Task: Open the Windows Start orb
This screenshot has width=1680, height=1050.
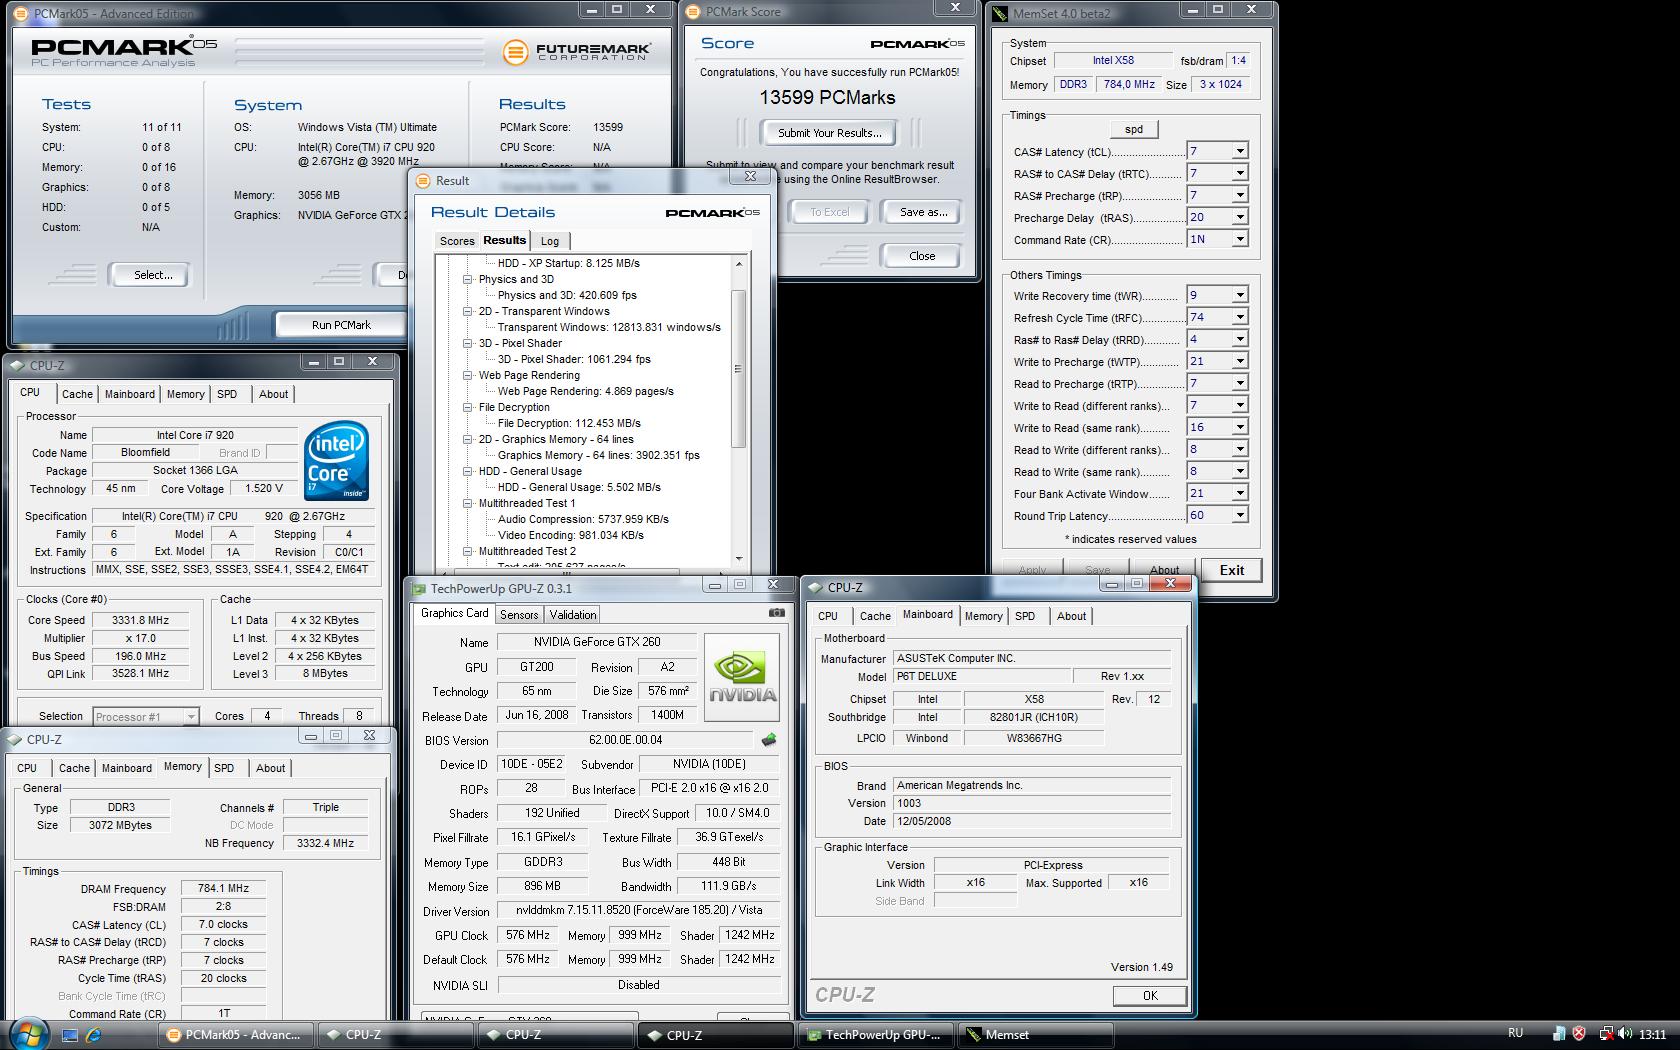Action: pos(27,1034)
